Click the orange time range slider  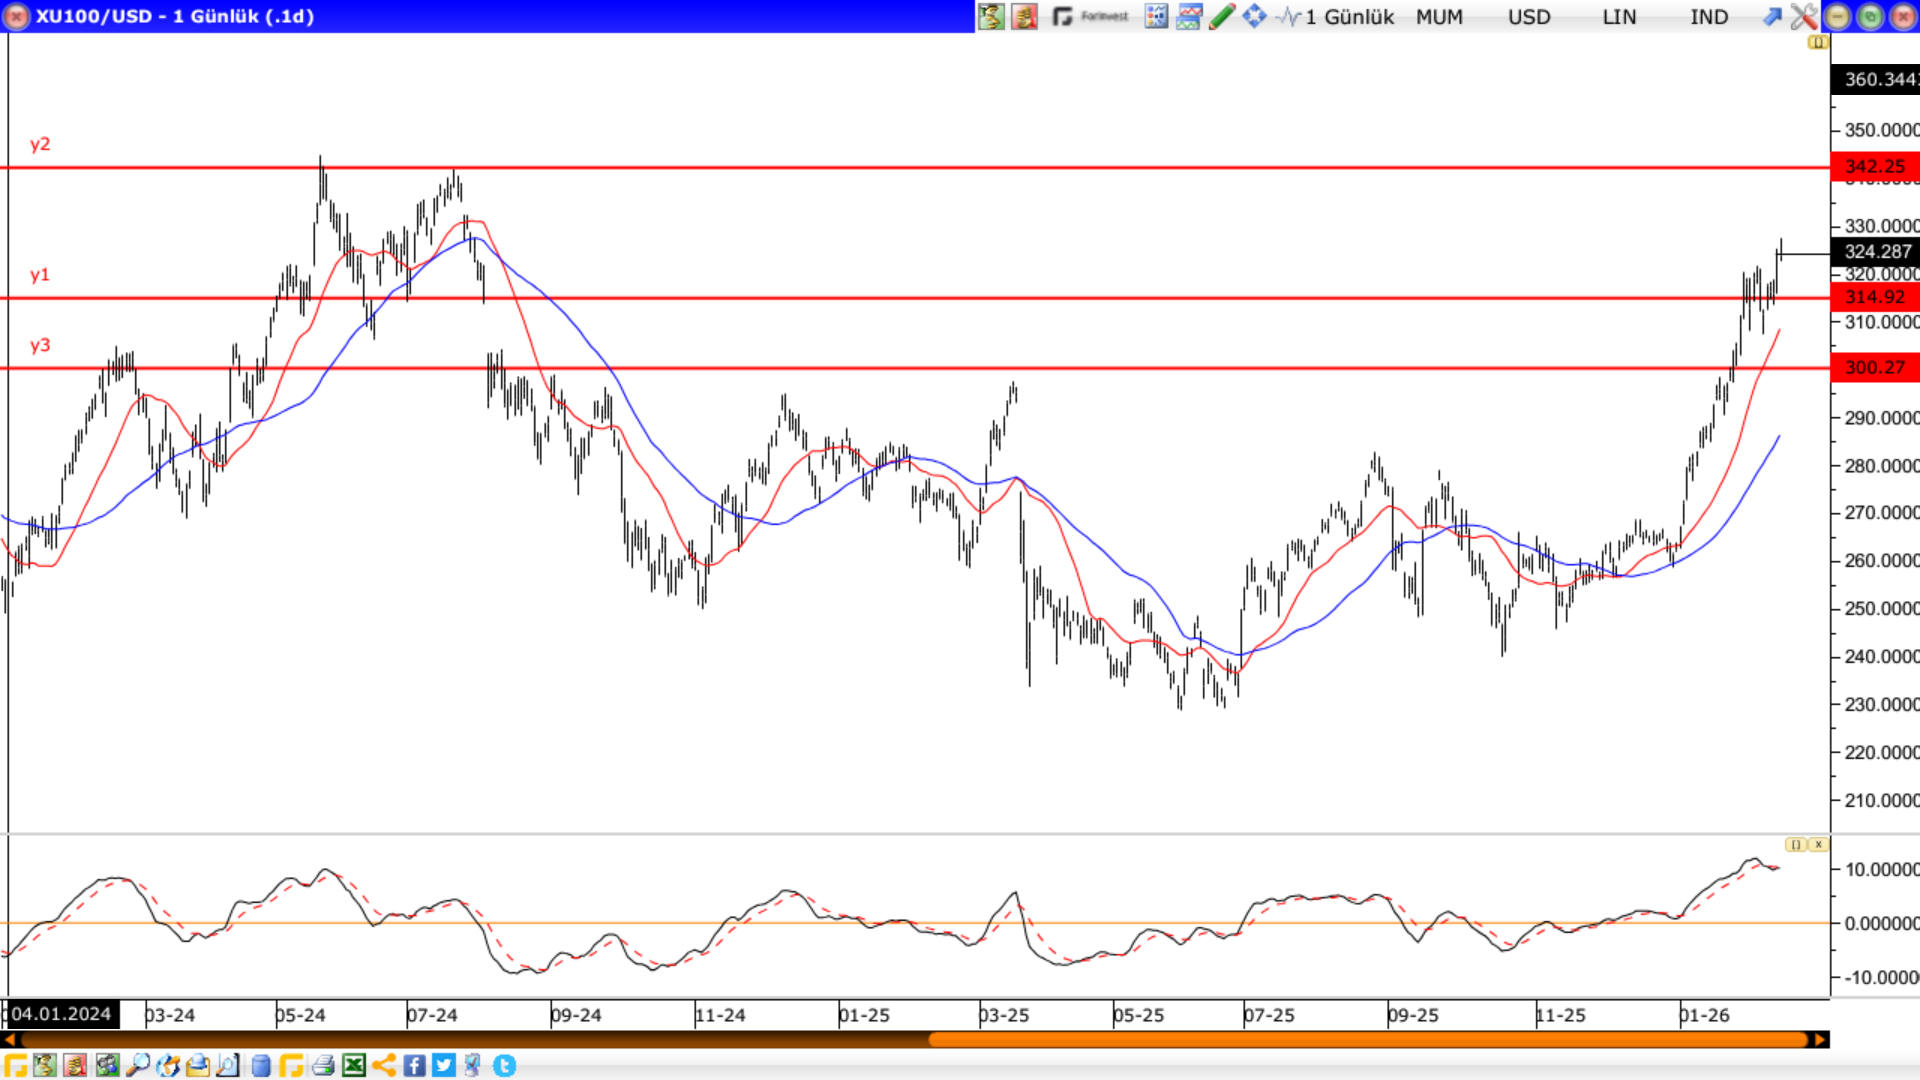coord(1368,1040)
